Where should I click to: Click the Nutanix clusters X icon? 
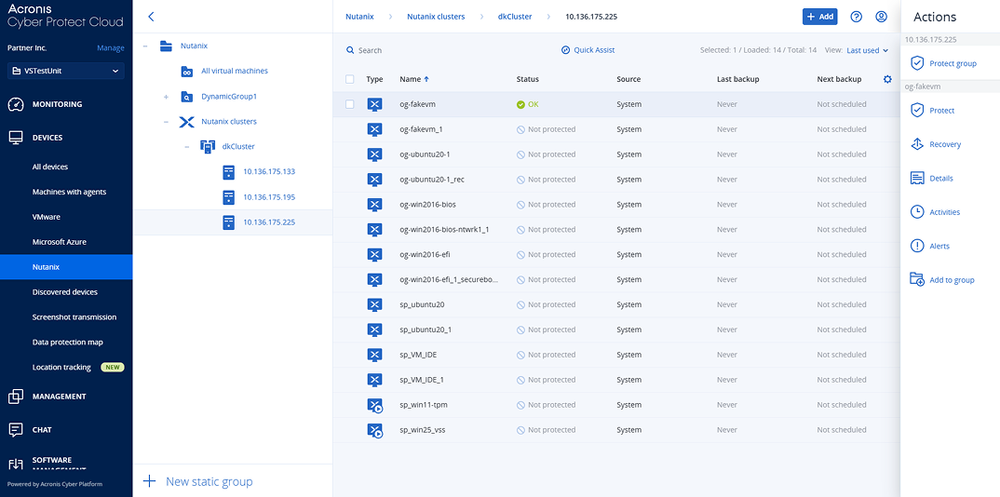point(186,121)
